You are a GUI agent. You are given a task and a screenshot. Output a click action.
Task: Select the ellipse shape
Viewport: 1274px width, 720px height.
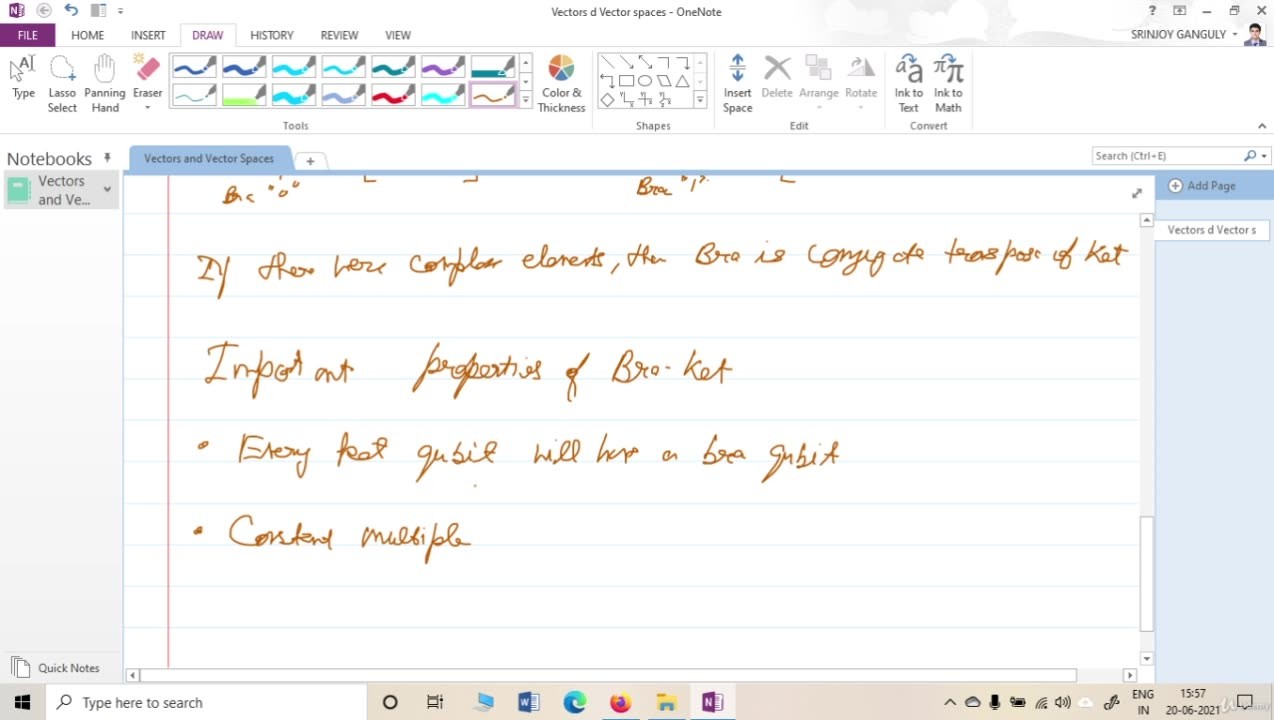pyautogui.click(x=645, y=81)
